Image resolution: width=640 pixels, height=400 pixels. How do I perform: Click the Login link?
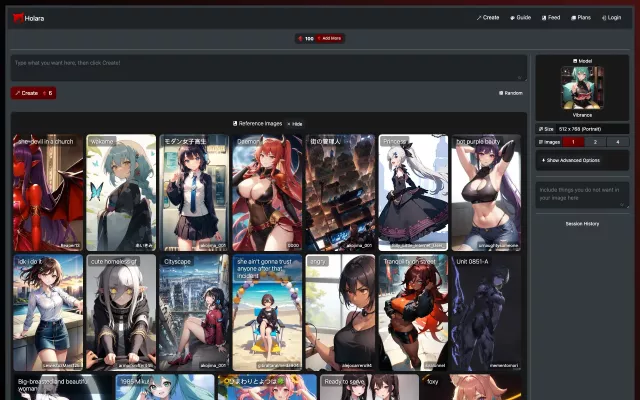[611, 17]
